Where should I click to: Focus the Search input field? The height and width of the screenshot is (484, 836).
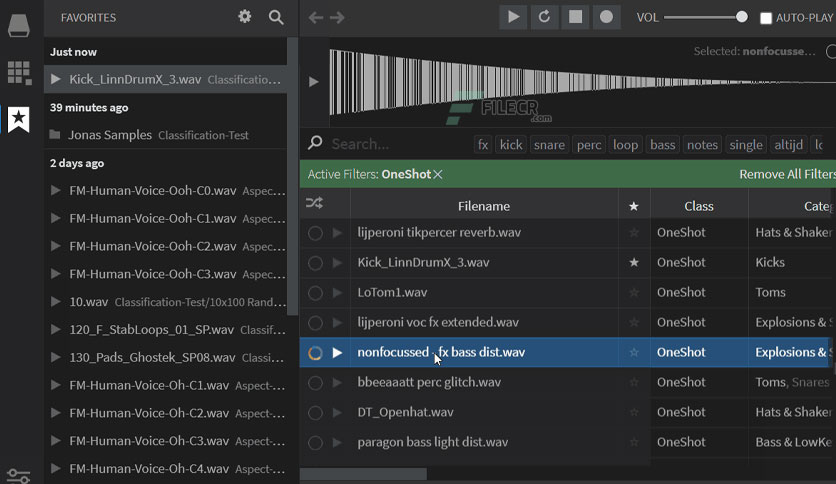coord(400,144)
